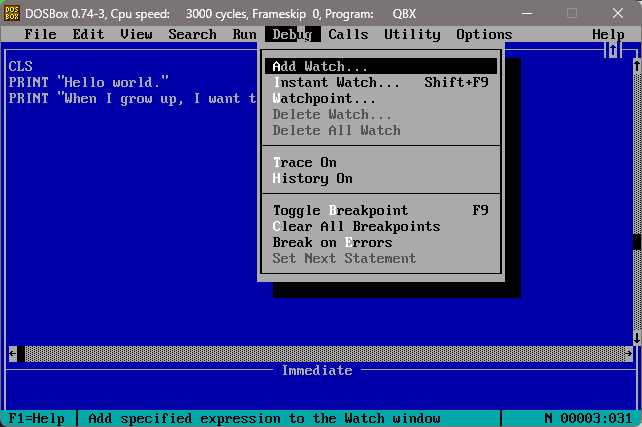Select Clear All Breakpoints entry
642x427 pixels.
(x=381, y=226)
